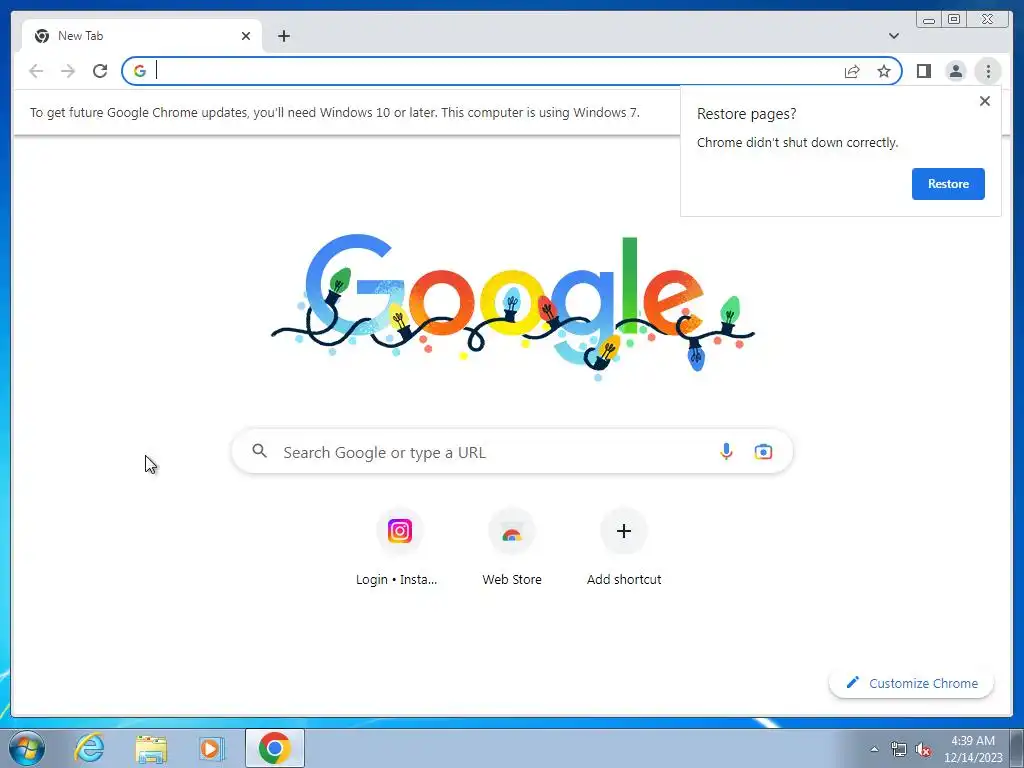Click the Chrome taskbar button
The height and width of the screenshot is (768, 1024).
tap(275, 748)
